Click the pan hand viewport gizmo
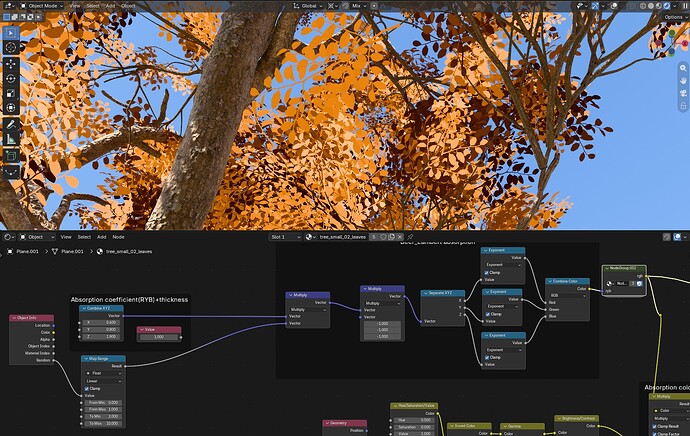Screen dimensions: 690x436 click(683, 81)
